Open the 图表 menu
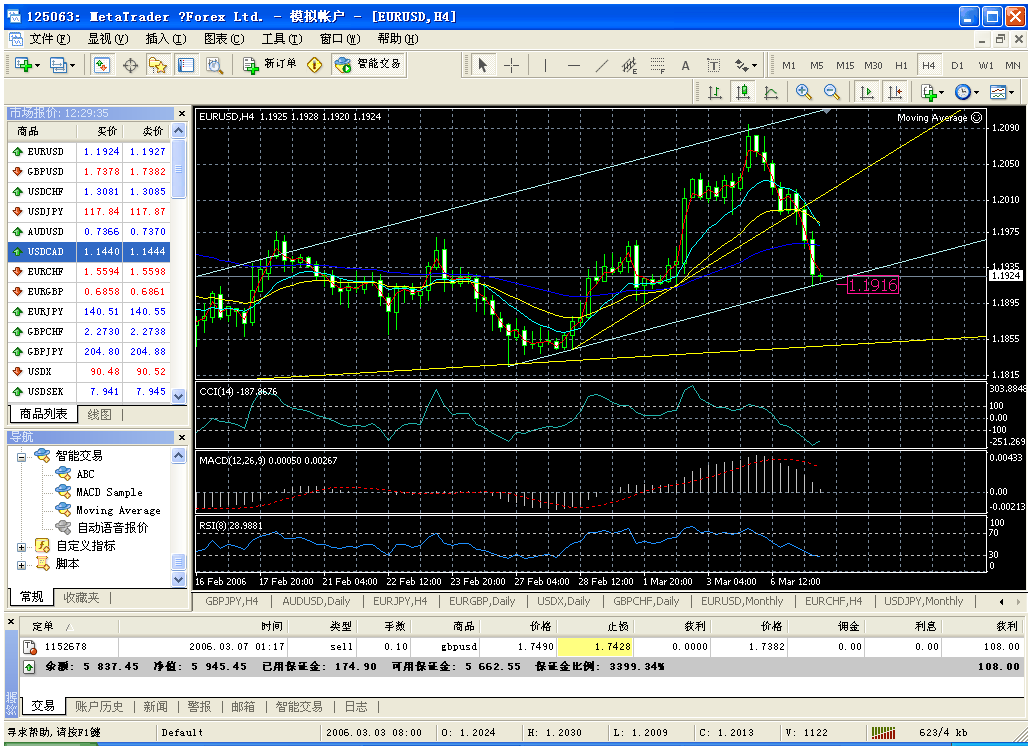The height and width of the screenshot is (746, 1032). [x=223, y=39]
